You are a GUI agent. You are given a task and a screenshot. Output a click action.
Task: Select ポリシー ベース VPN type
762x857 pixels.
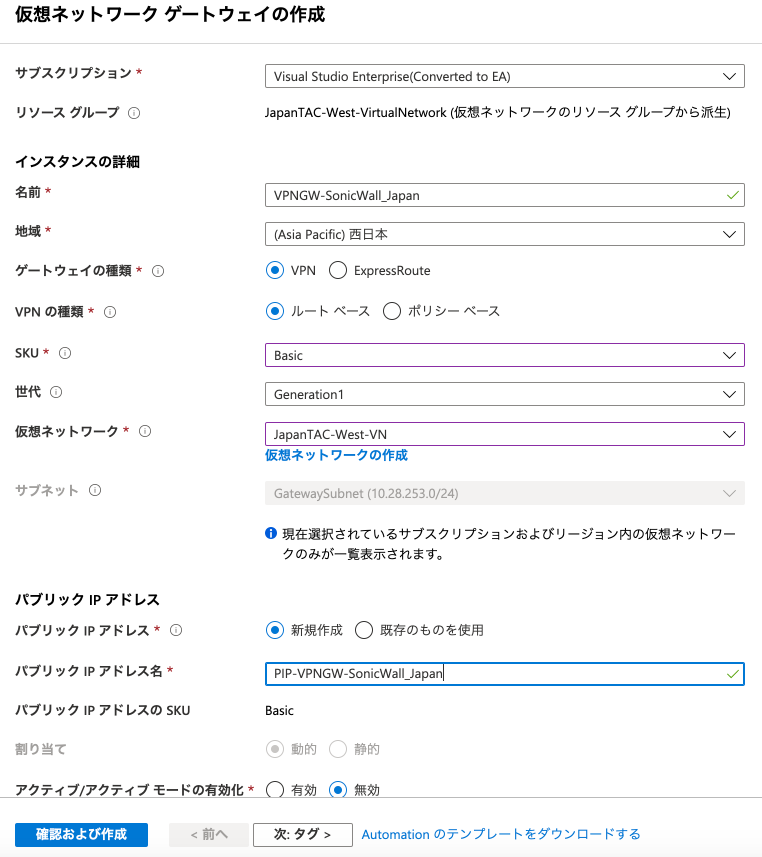pyautogui.click(x=392, y=311)
